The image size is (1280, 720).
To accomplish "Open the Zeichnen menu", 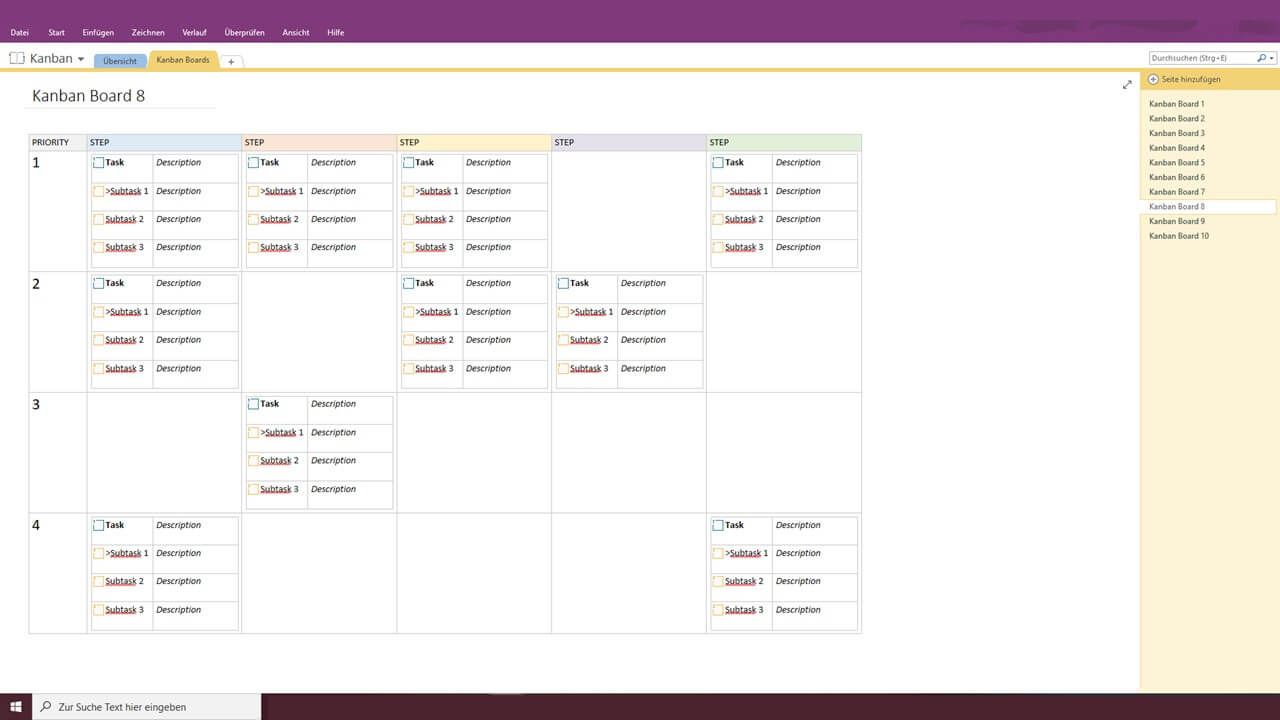I will coord(147,32).
